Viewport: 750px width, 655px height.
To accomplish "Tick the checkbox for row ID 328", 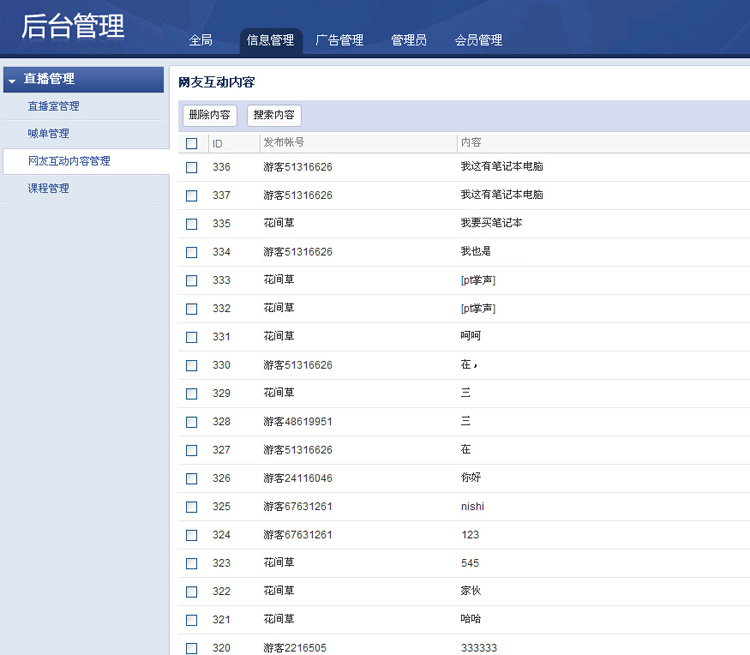I will pyautogui.click(x=192, y=422).
